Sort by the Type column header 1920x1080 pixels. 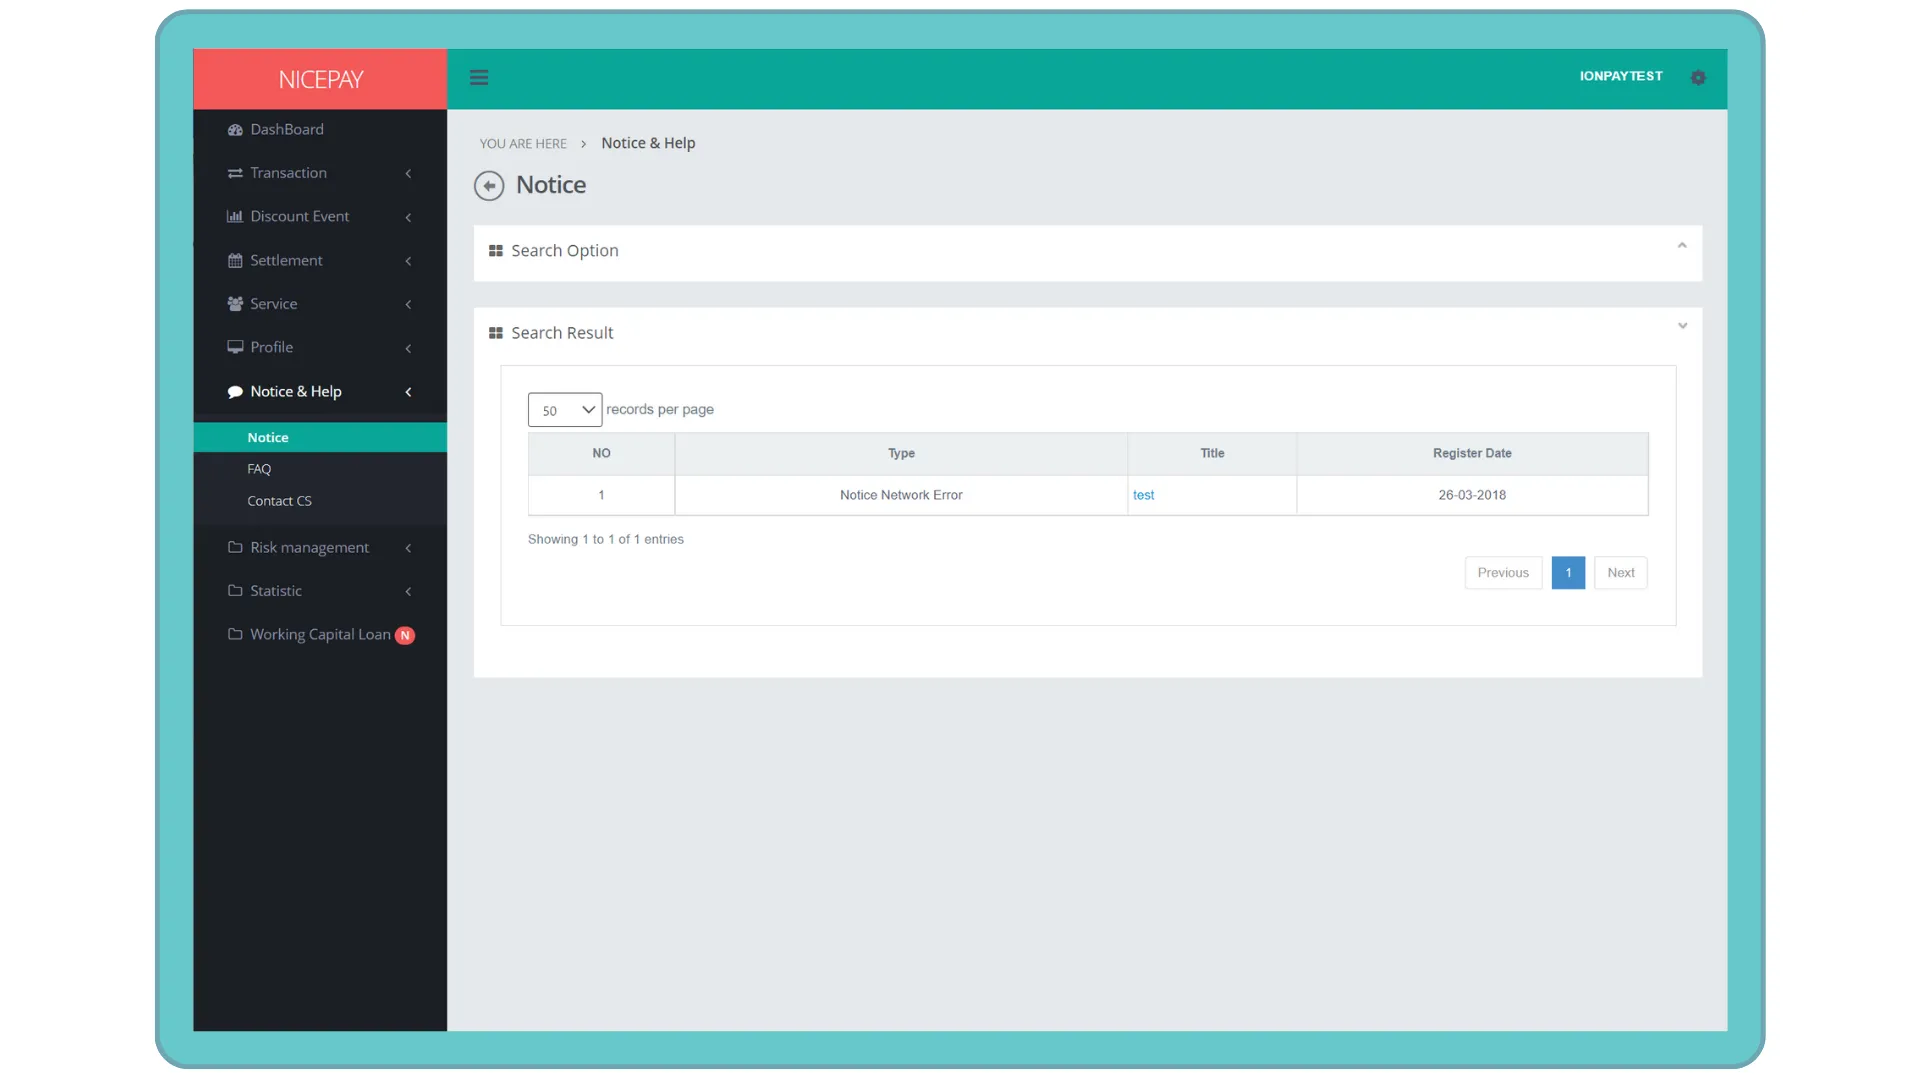(x=901, y=454)
